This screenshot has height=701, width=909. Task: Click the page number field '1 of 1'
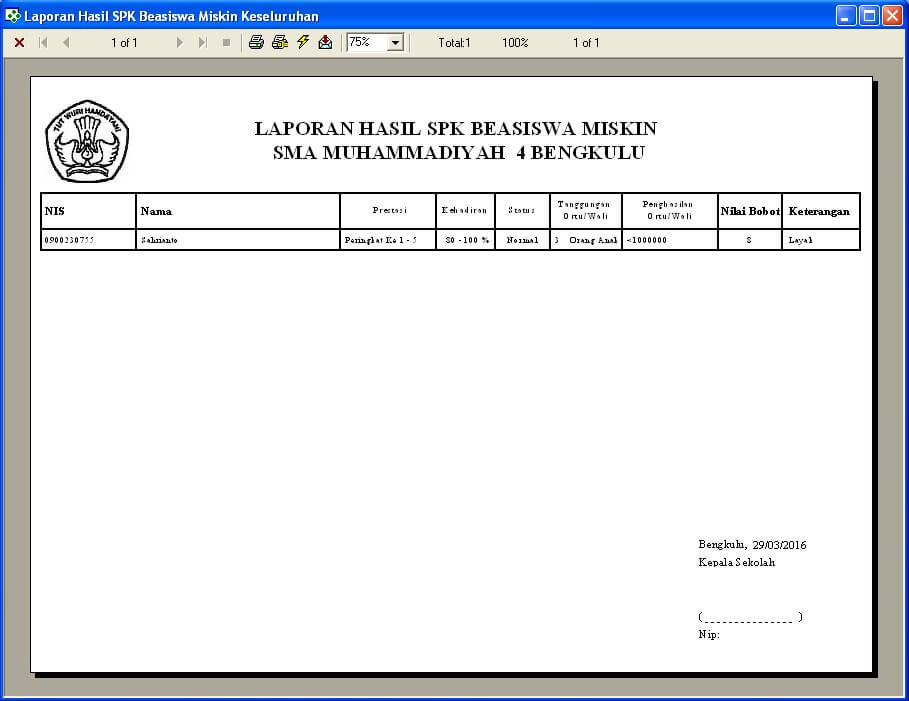tap(124, 43)
